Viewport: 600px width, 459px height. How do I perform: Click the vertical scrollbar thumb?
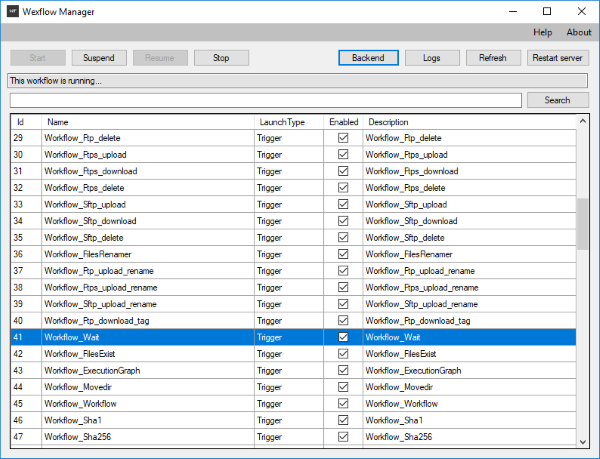[x=582, y=224]
